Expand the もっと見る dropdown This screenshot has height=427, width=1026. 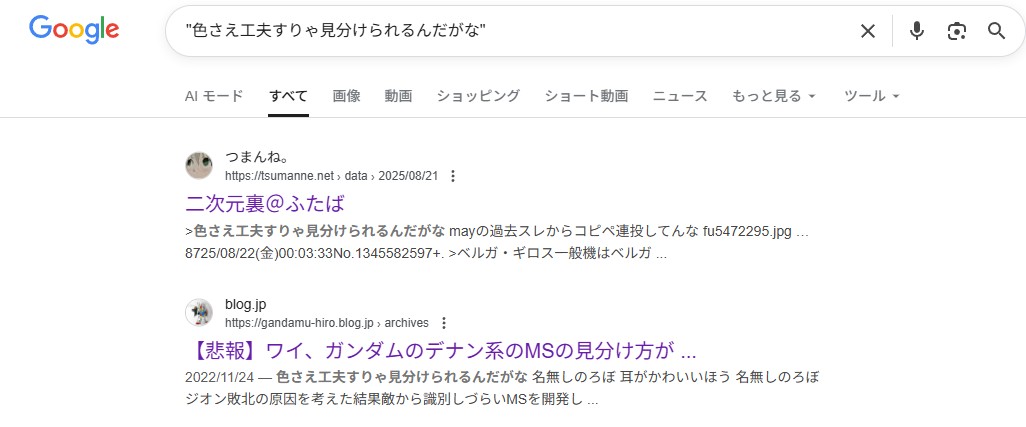coord(774,96)
